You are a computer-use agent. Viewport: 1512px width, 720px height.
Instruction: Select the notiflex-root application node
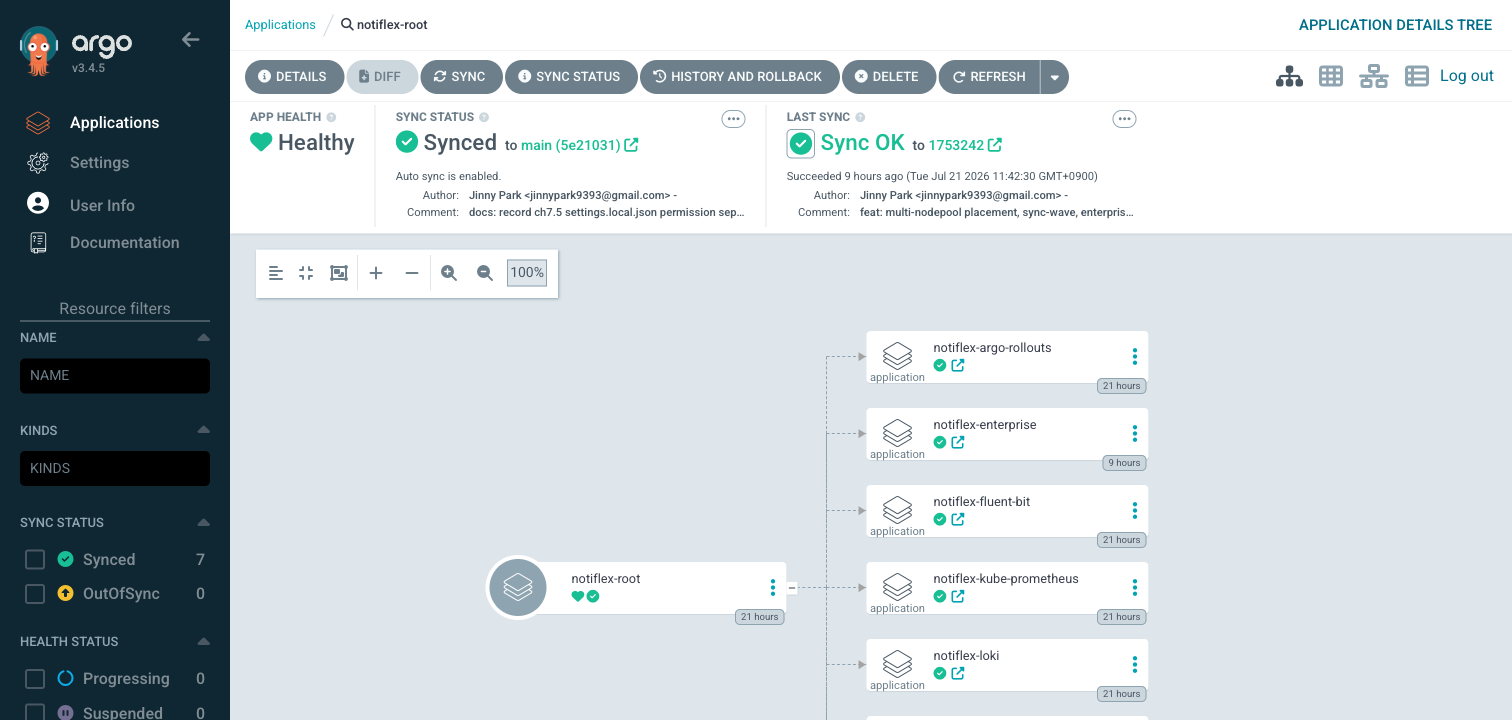[636, 588]
